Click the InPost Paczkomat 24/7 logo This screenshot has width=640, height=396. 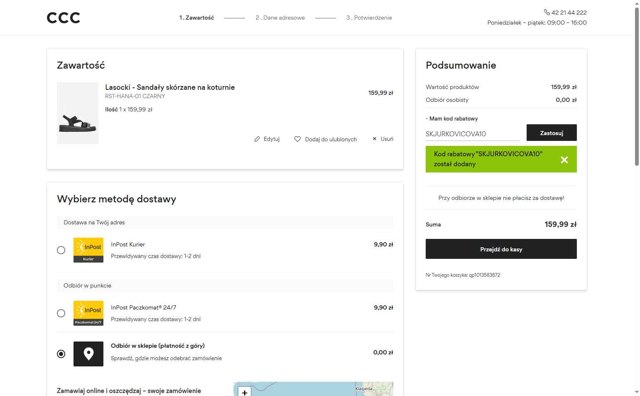(88, 313)
